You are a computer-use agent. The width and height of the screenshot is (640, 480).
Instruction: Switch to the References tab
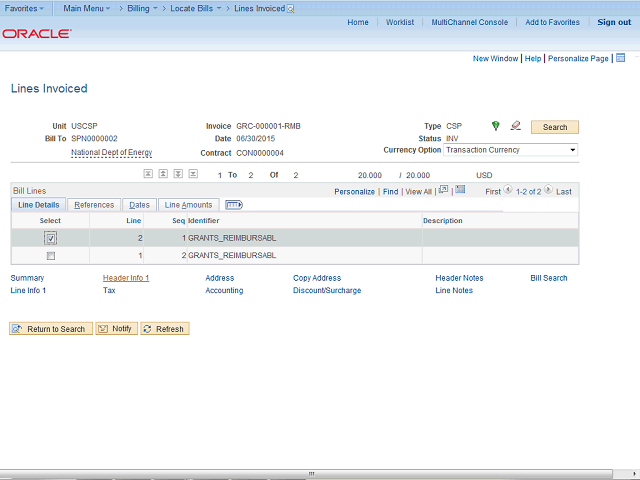click(x=94, y=205)
